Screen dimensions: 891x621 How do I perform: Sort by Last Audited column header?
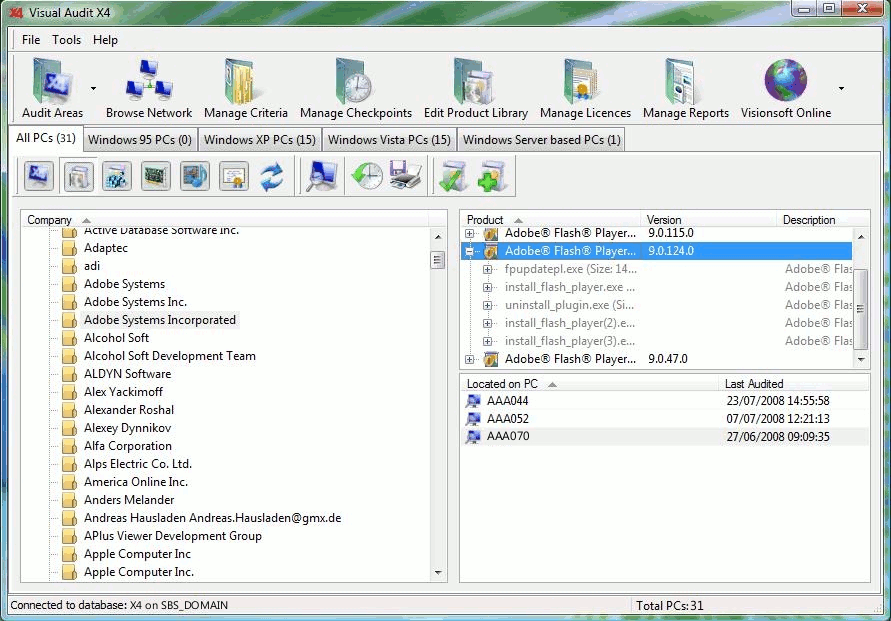coord(794,384)
